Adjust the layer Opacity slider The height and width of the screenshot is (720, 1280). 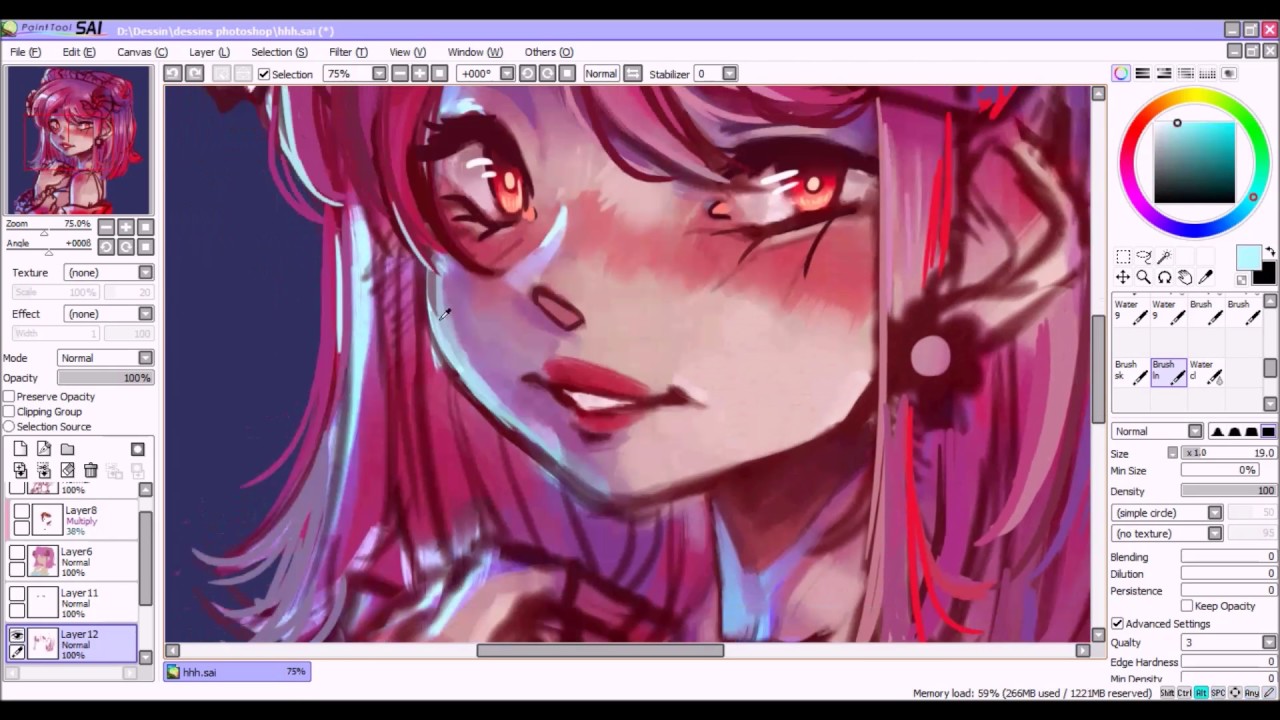point(105,378)
